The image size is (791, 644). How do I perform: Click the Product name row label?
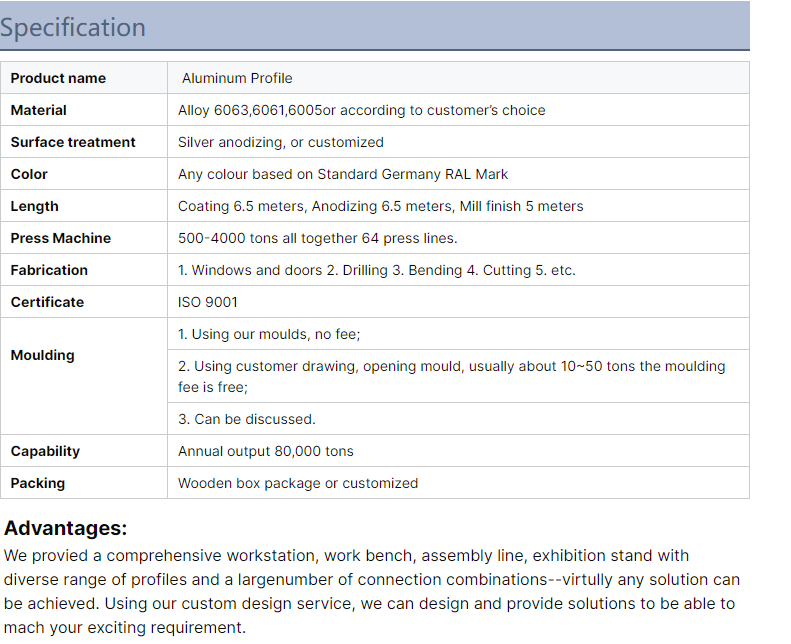pos(58,78)
